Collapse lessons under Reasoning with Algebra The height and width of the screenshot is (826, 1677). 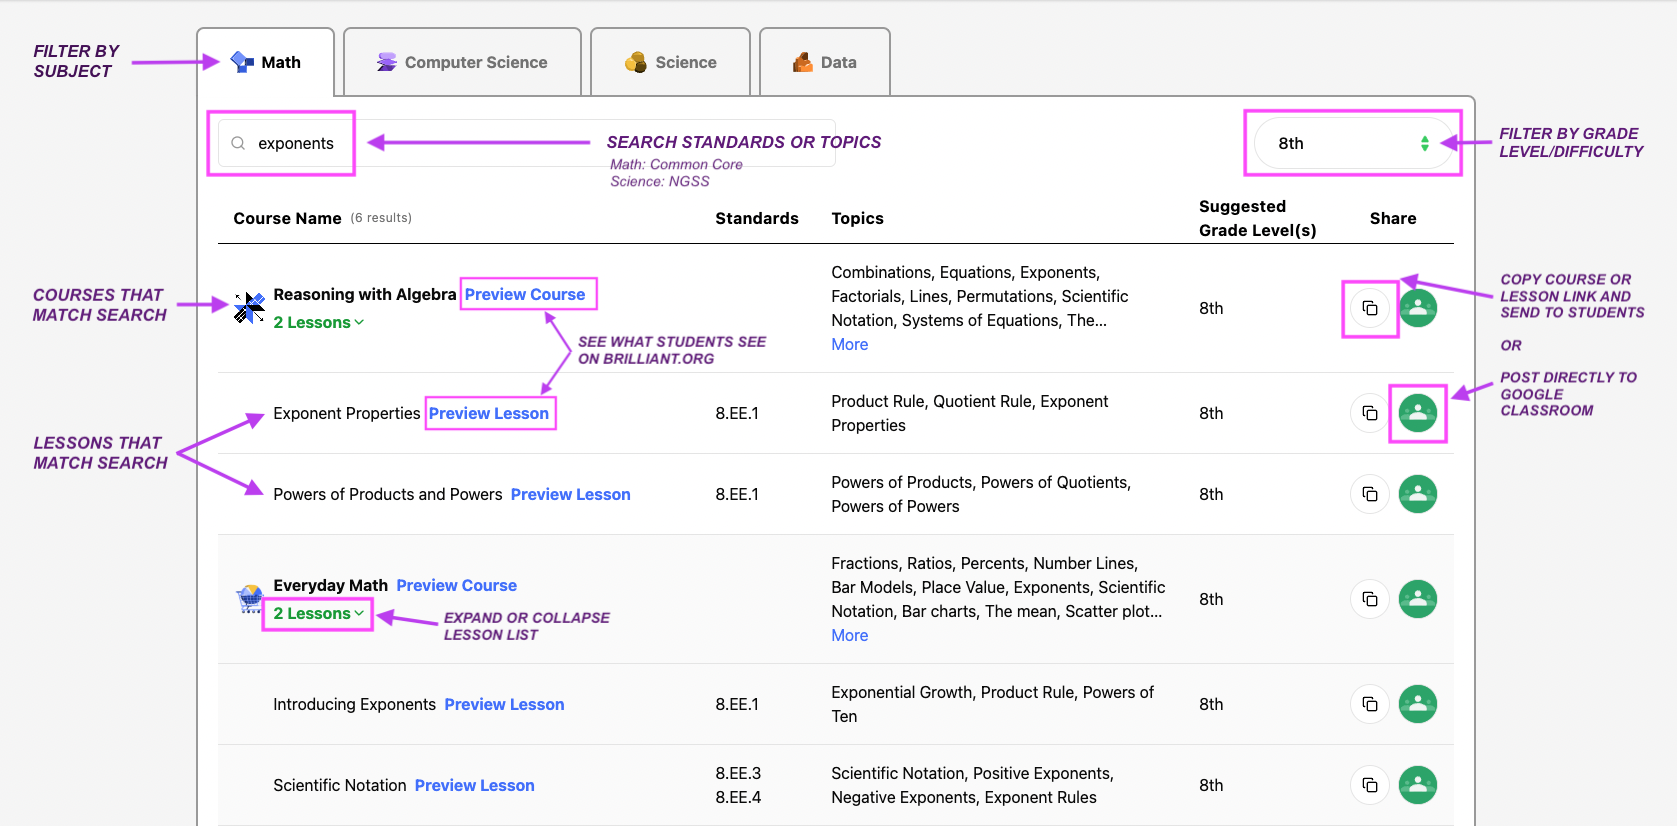(x=318, y=323)
